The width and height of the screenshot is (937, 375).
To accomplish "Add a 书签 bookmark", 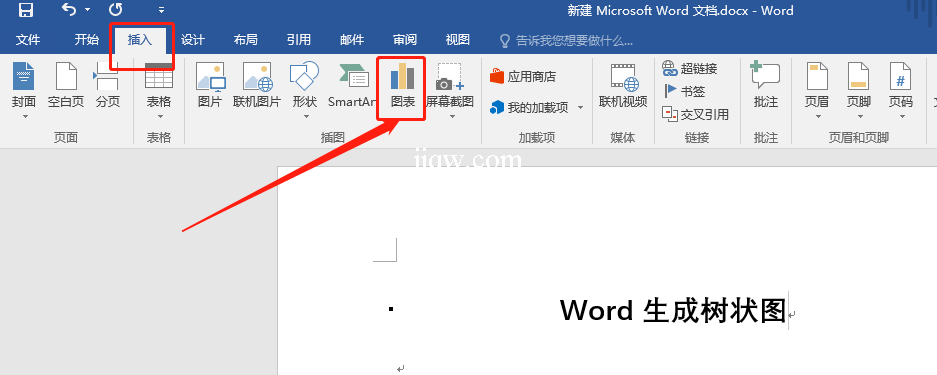I will (x=685, y=91).
